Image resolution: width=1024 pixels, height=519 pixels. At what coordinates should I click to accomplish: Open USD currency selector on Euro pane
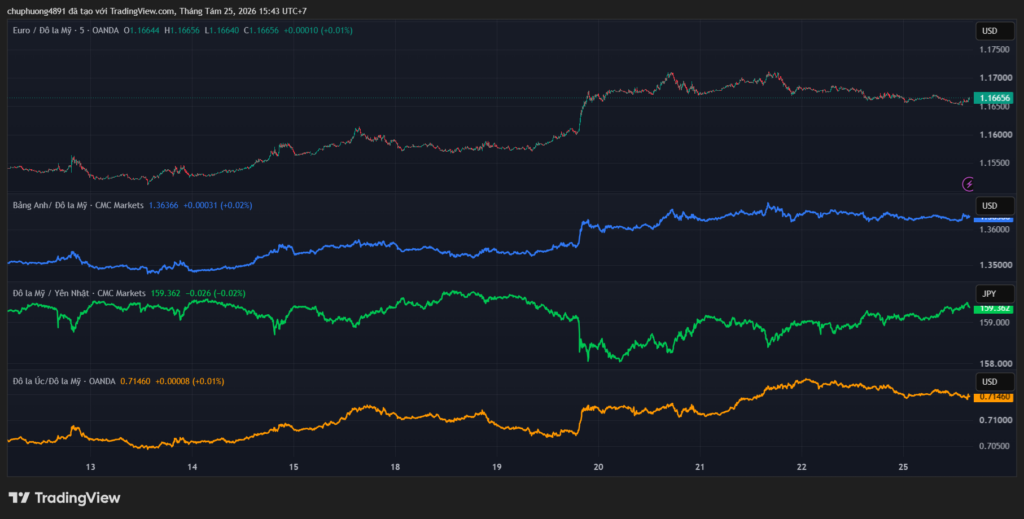[995, 31]
